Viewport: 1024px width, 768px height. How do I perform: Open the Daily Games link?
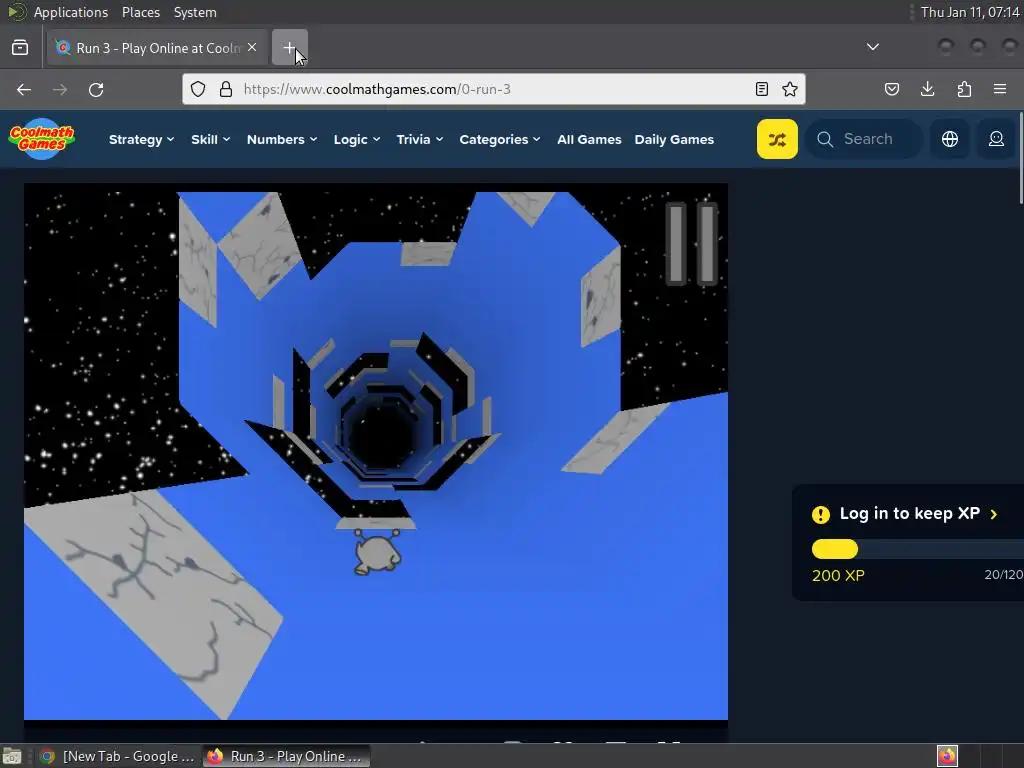tap(674, 139)
